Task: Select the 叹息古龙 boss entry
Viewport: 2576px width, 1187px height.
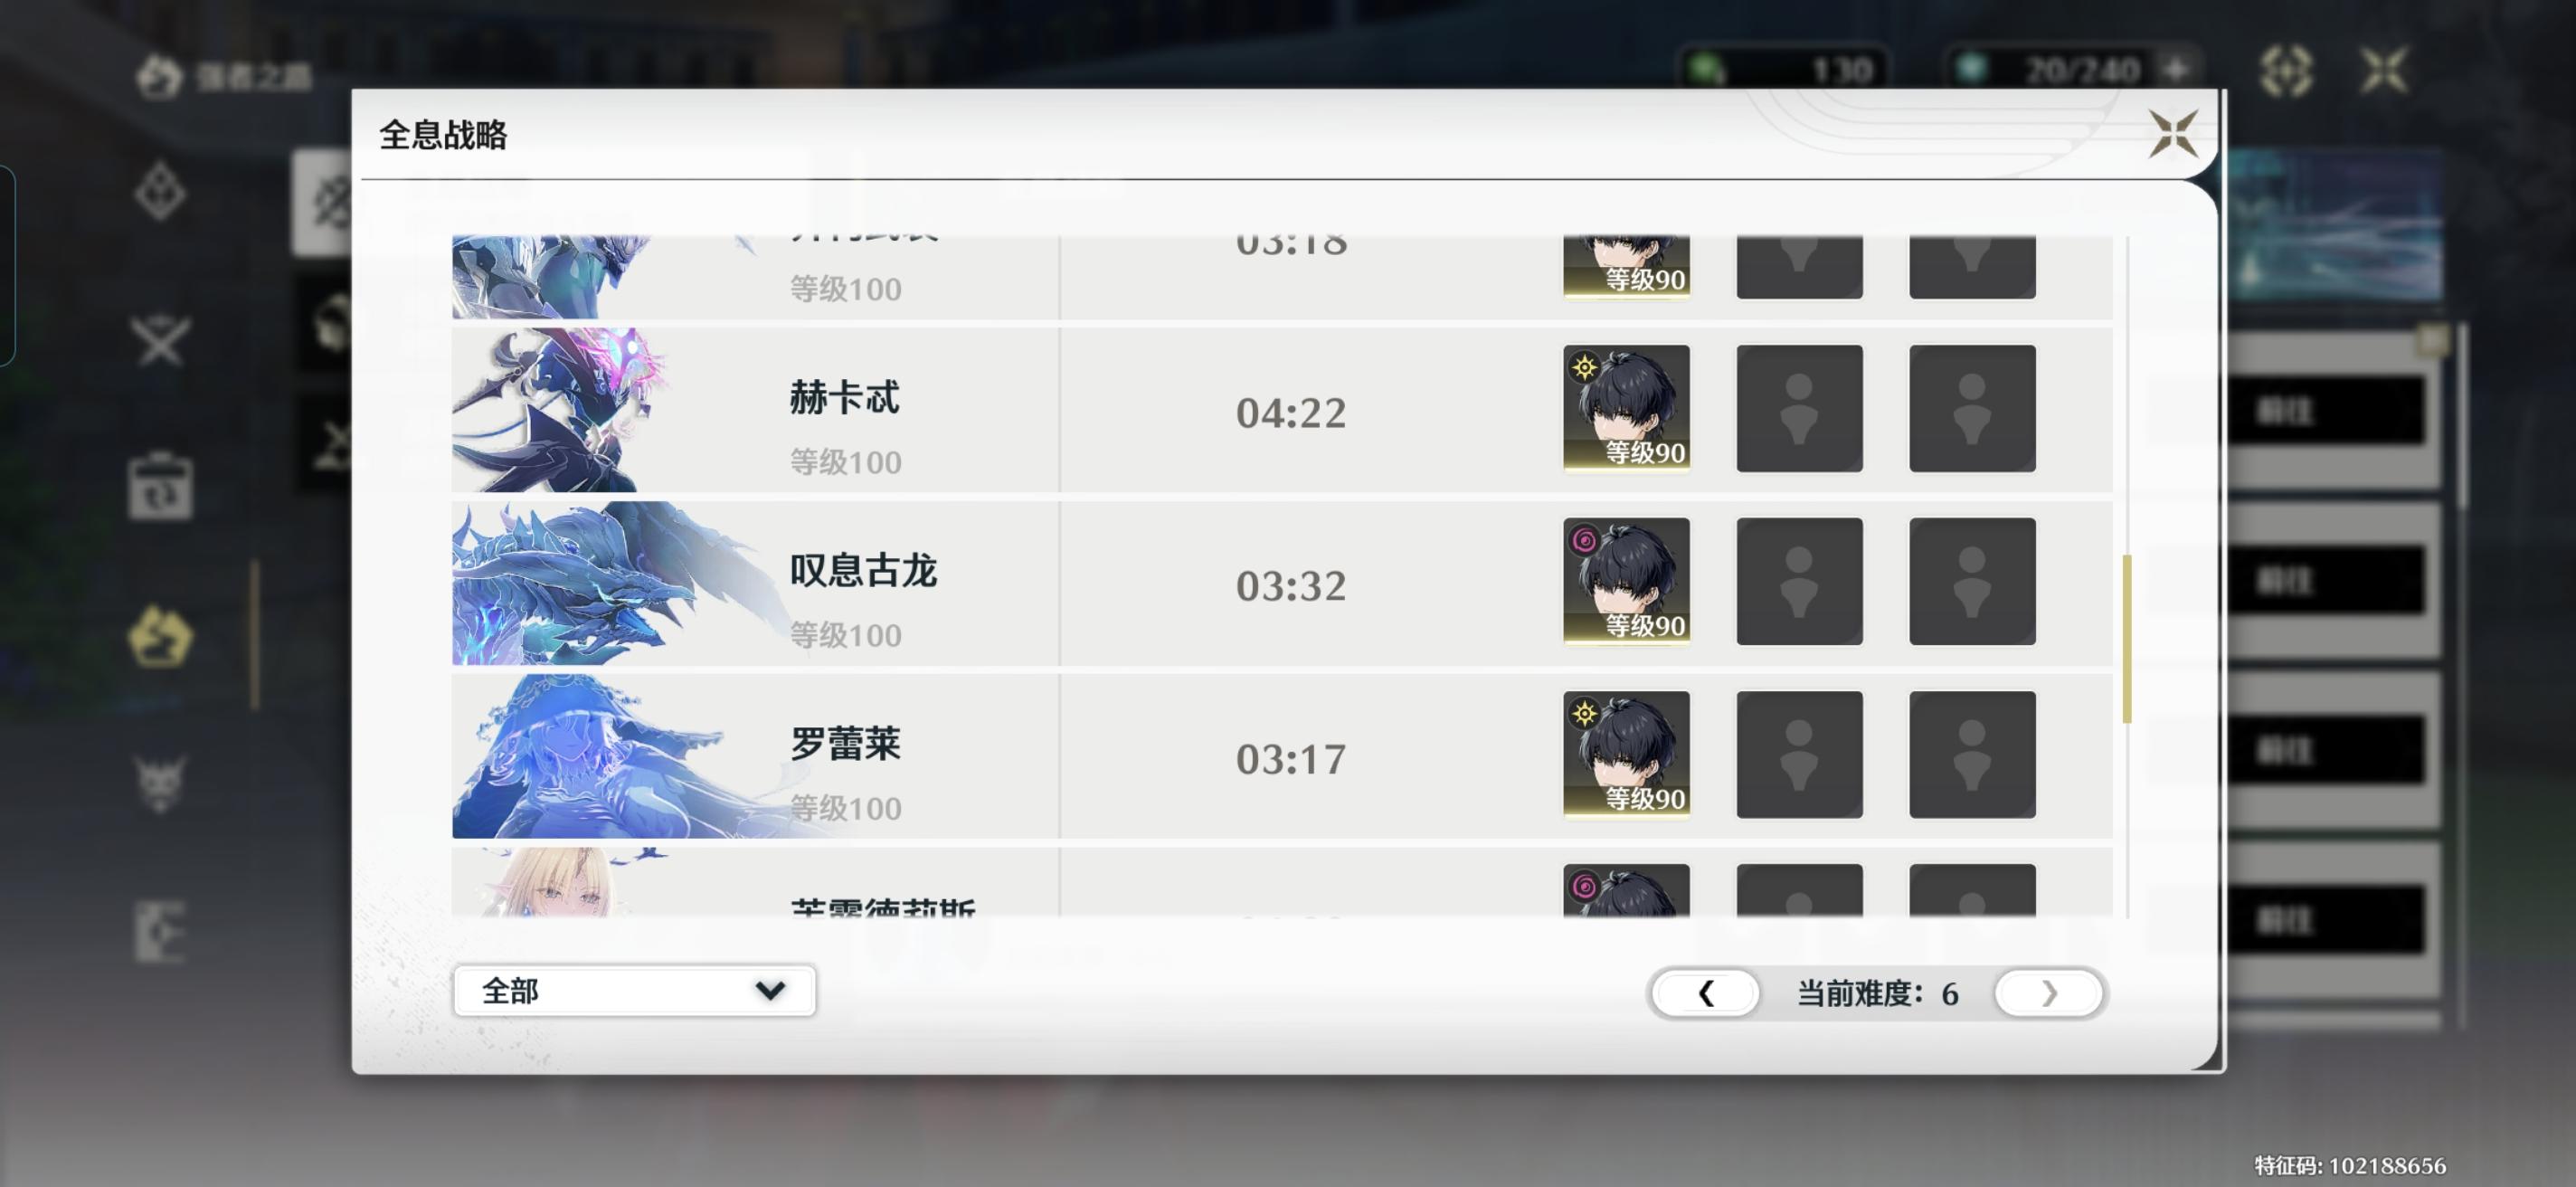Action: pyautogui.click(x=1281, y=583)
